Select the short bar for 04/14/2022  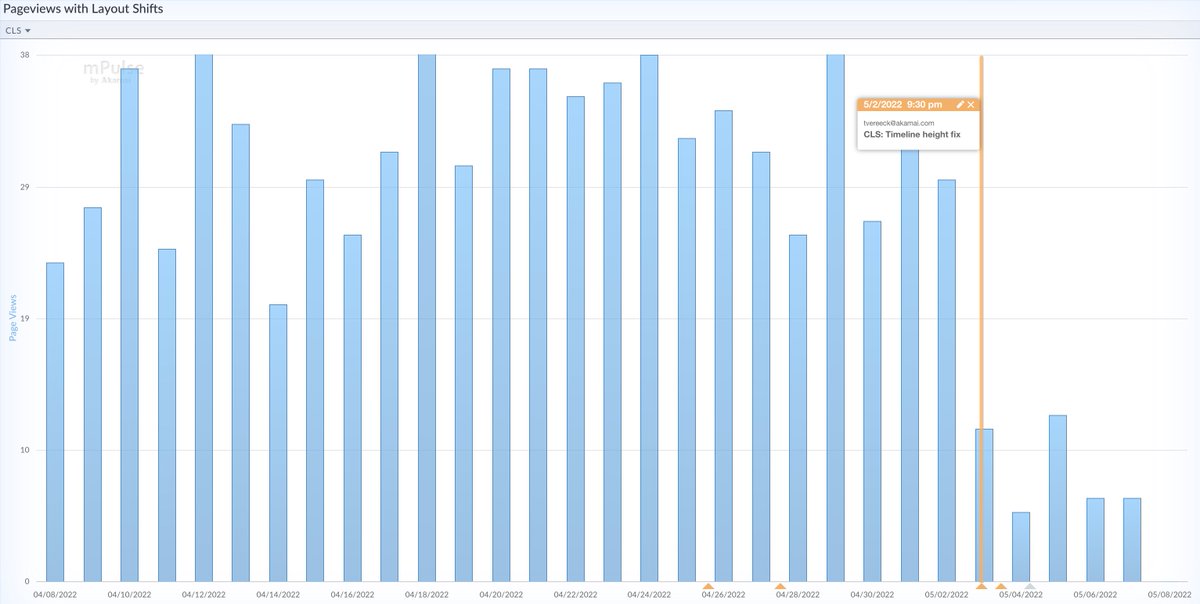pyautogui.click(x=278, y=443)
